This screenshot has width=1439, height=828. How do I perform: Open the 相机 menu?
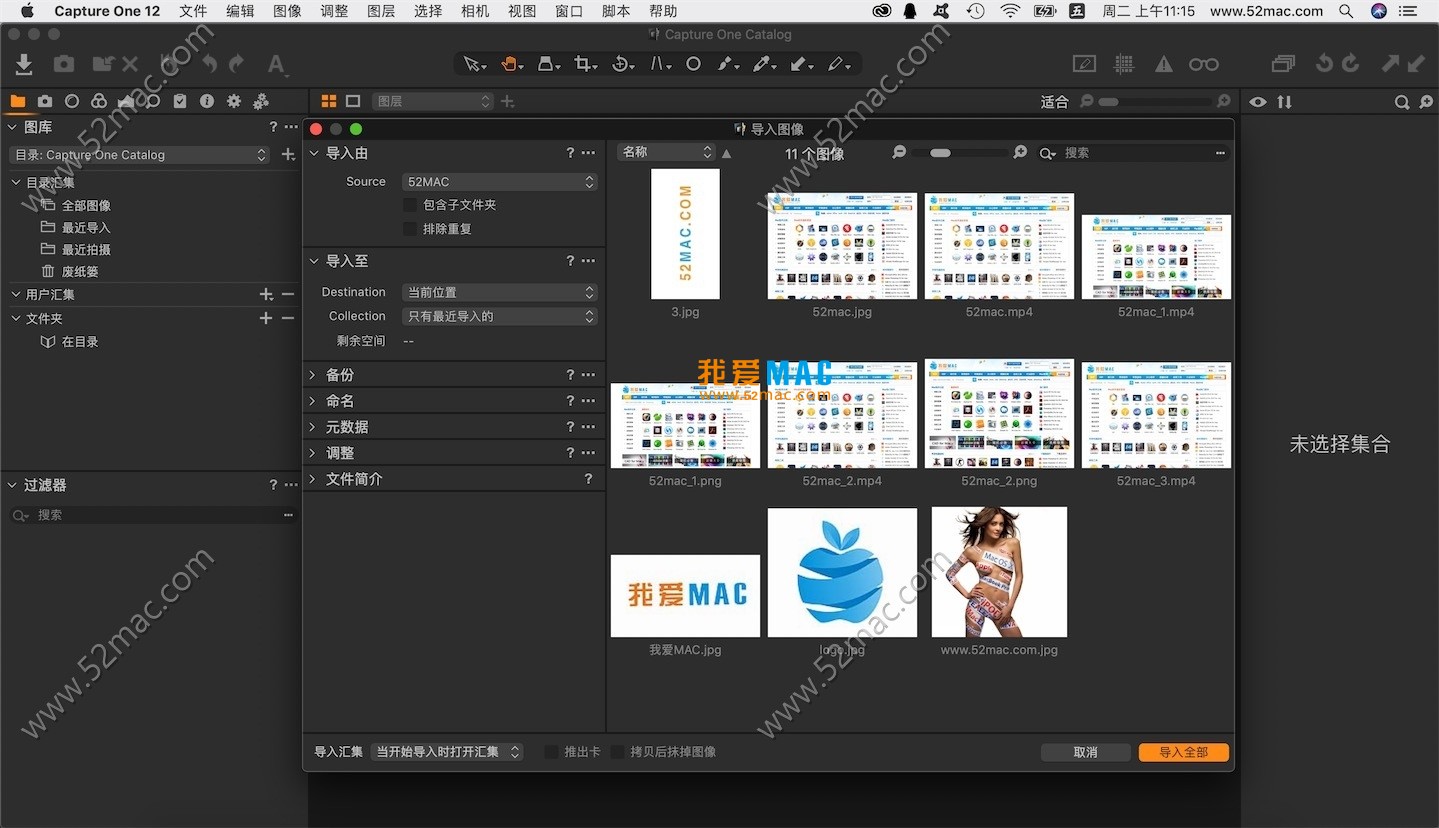click(475, 11)
